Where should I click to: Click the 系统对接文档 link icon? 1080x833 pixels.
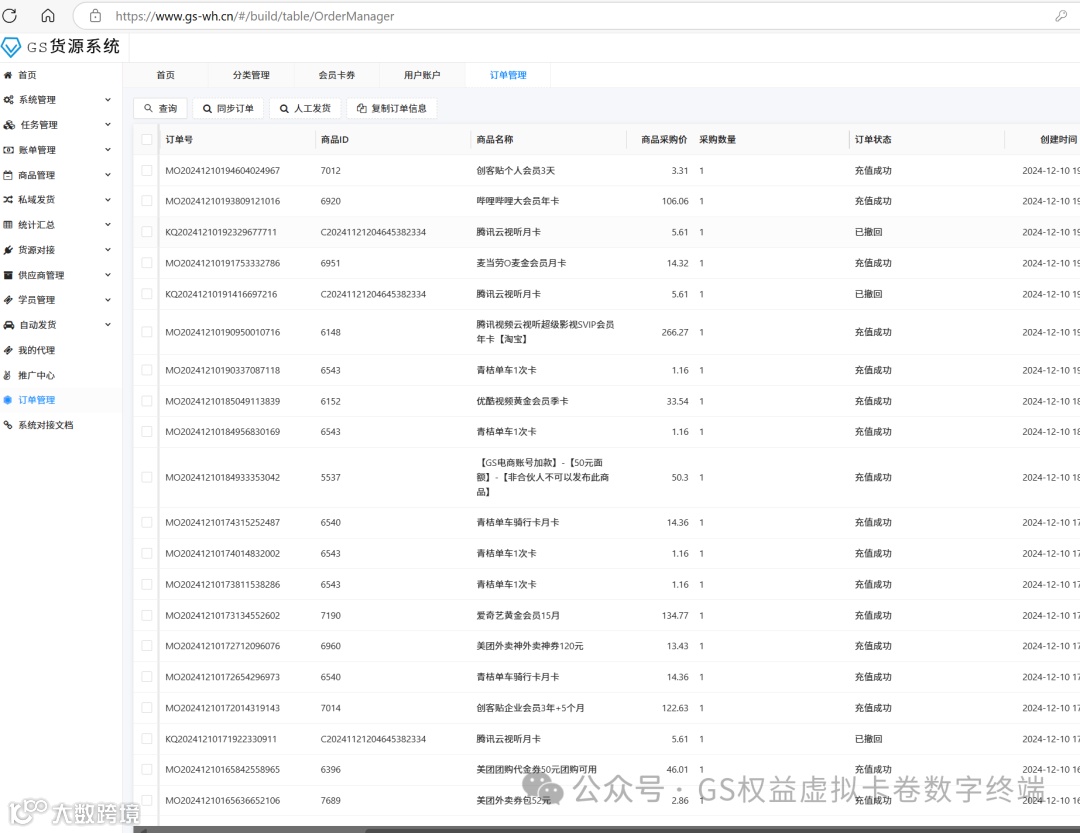pos(8,425)
